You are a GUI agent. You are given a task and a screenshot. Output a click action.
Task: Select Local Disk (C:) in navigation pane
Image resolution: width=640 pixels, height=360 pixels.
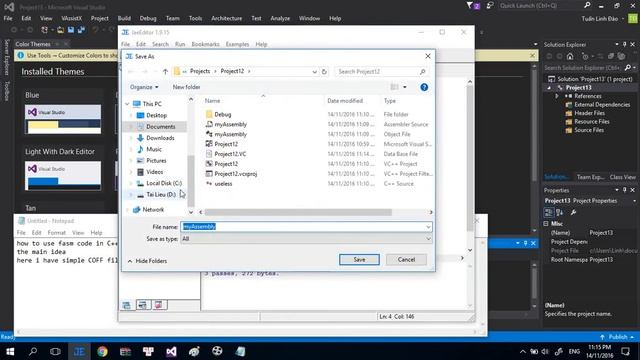pyautogui.click(x=164, y=183)
